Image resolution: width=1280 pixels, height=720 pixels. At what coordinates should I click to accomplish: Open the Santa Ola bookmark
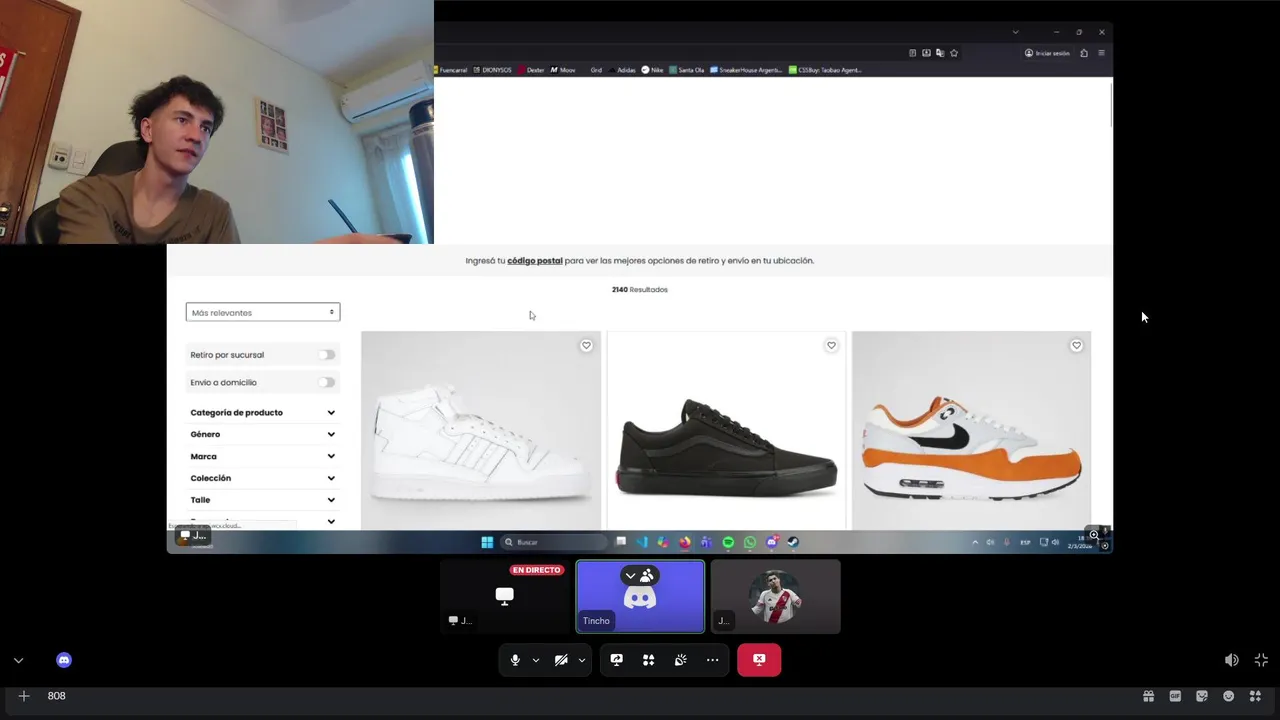(x=687, y=70)
